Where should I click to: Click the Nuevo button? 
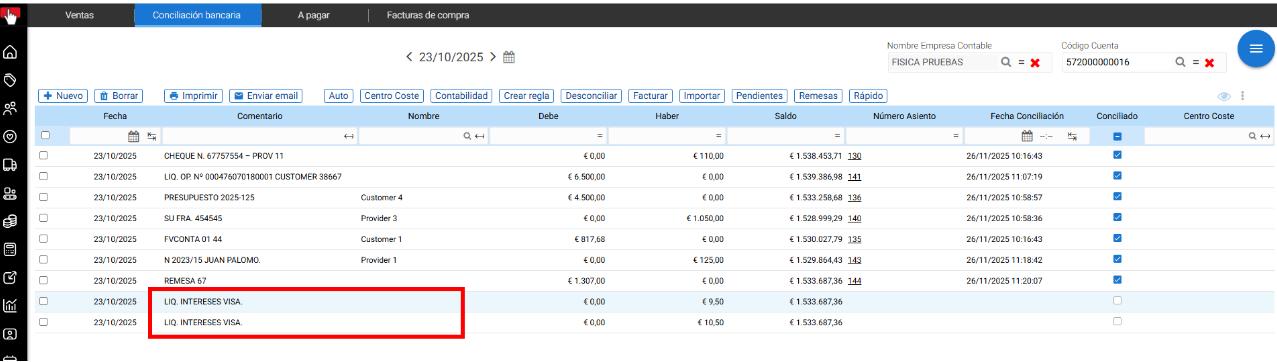(x=63, y=96)
